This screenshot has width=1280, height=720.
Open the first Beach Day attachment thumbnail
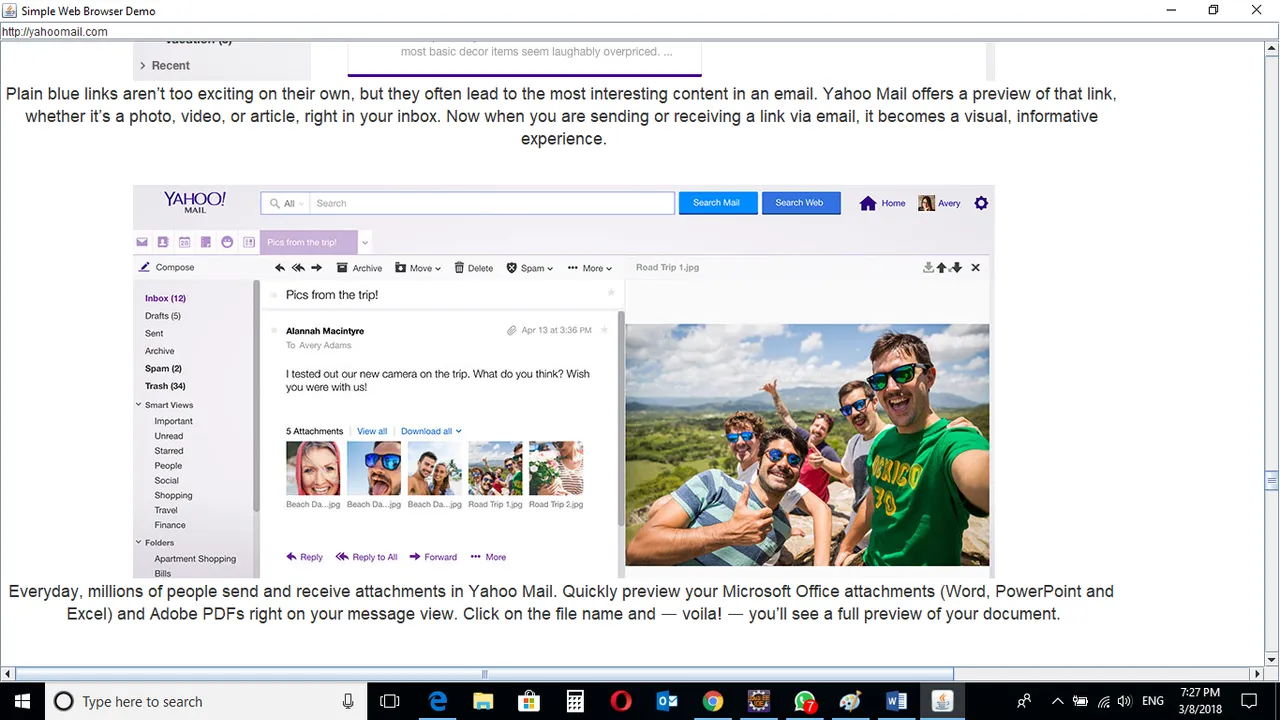pos(313,468)
